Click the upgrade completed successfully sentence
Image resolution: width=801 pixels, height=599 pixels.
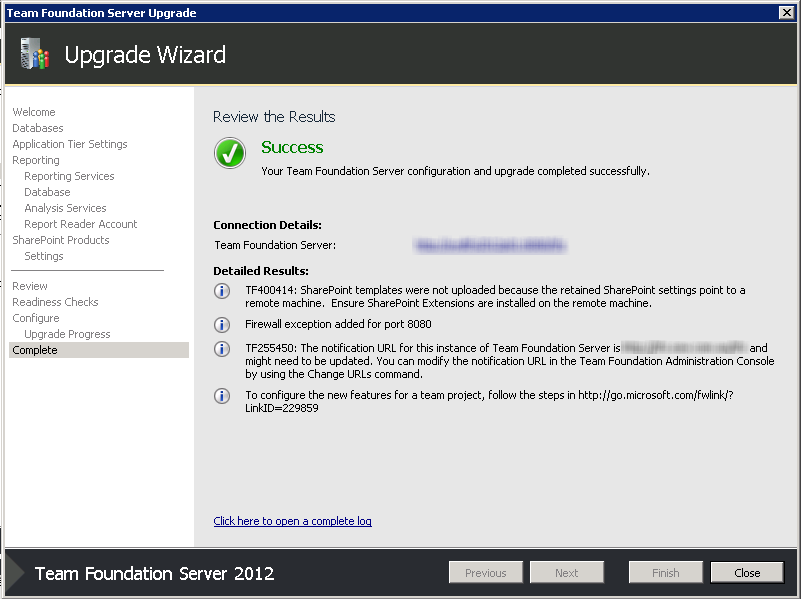[x=455, y=171]
